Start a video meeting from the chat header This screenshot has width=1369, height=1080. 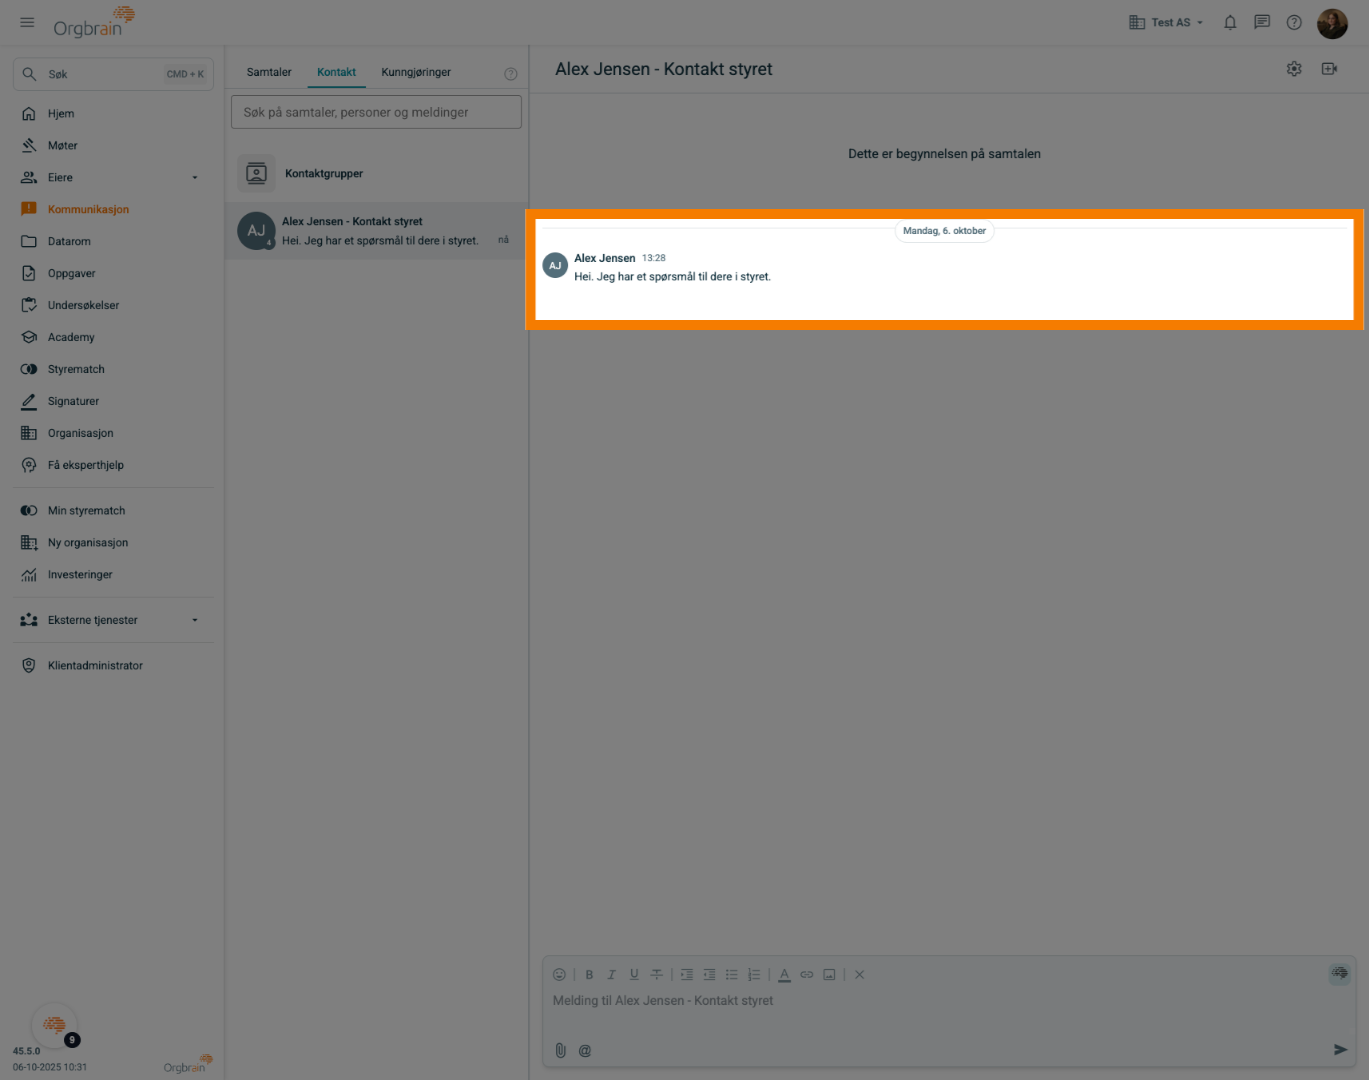click(1329, 69)
